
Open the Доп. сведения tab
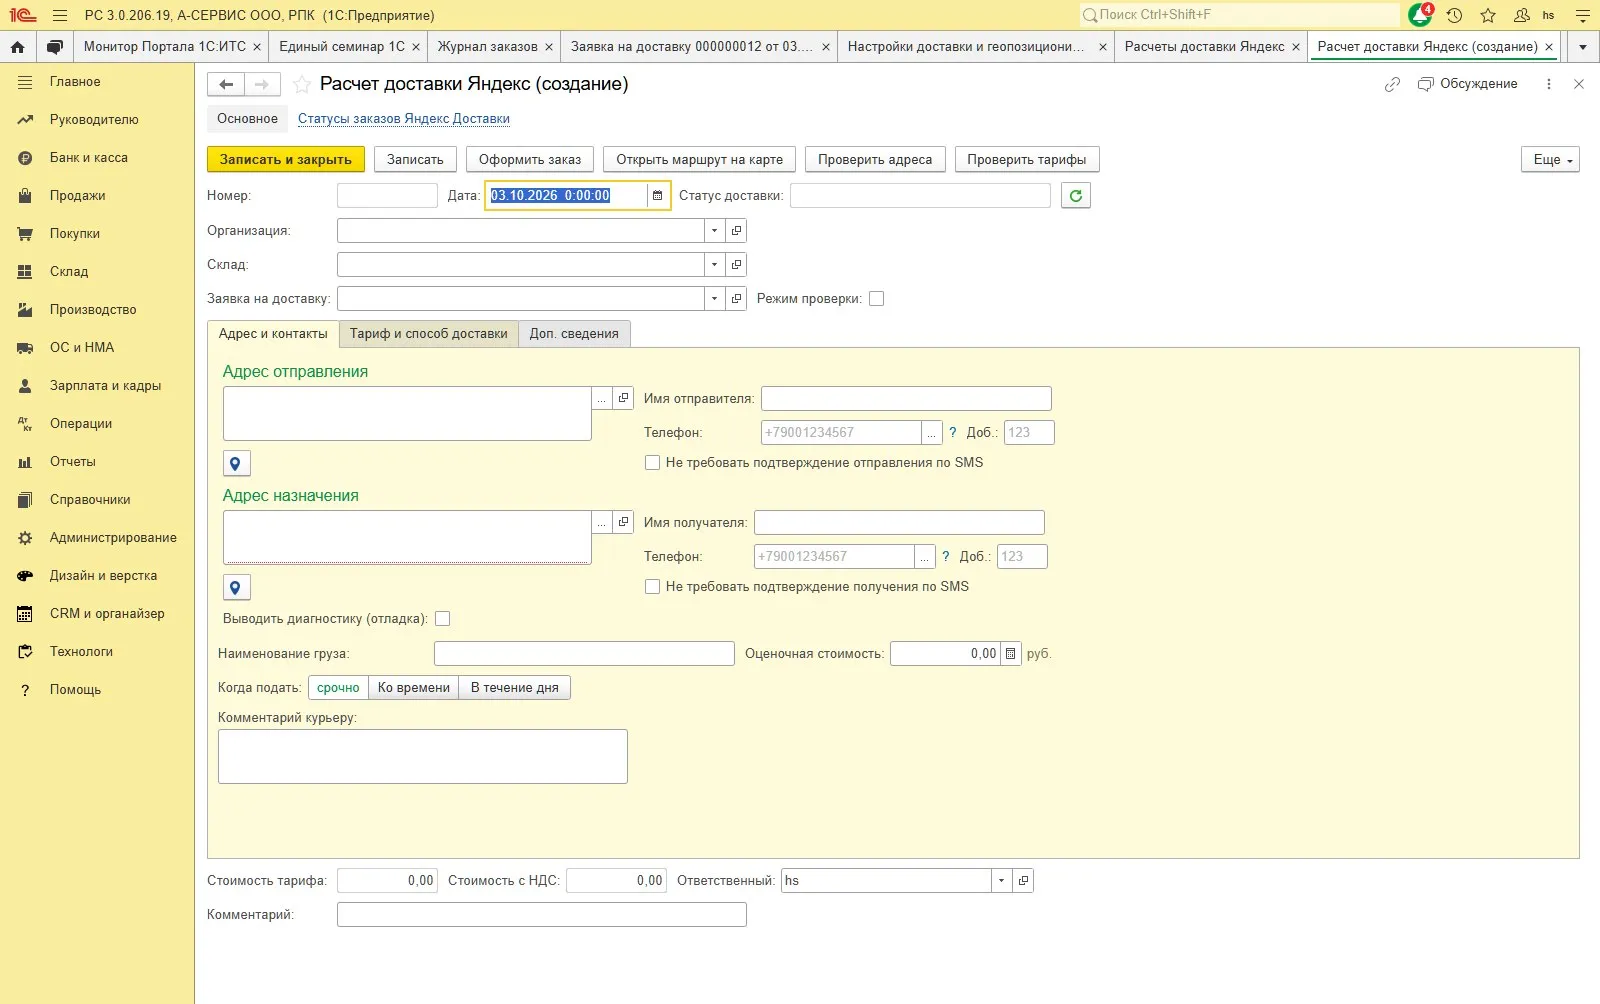coord(574,334)
